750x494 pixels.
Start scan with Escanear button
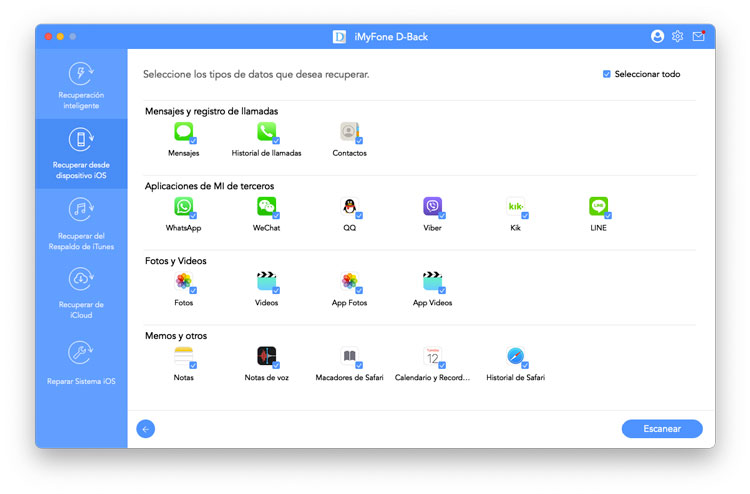point(662,429)
